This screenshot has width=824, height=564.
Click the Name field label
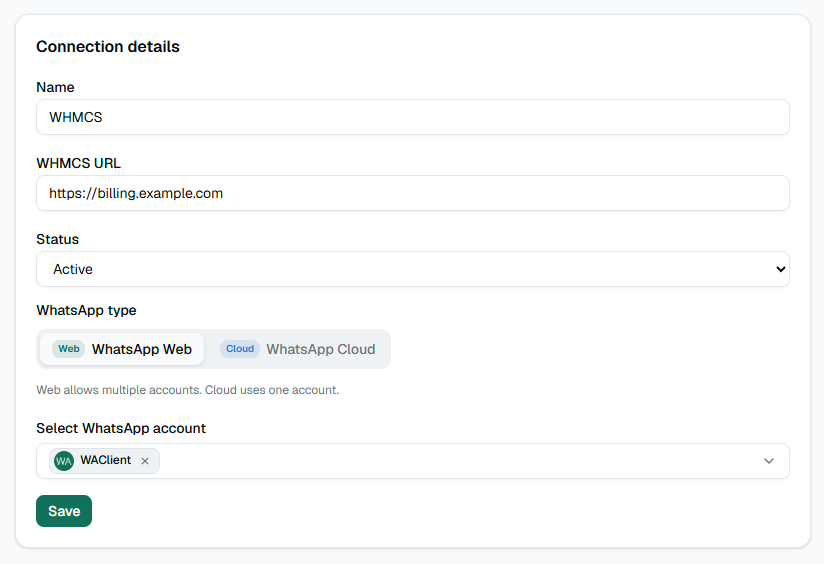tap(55, 87)
